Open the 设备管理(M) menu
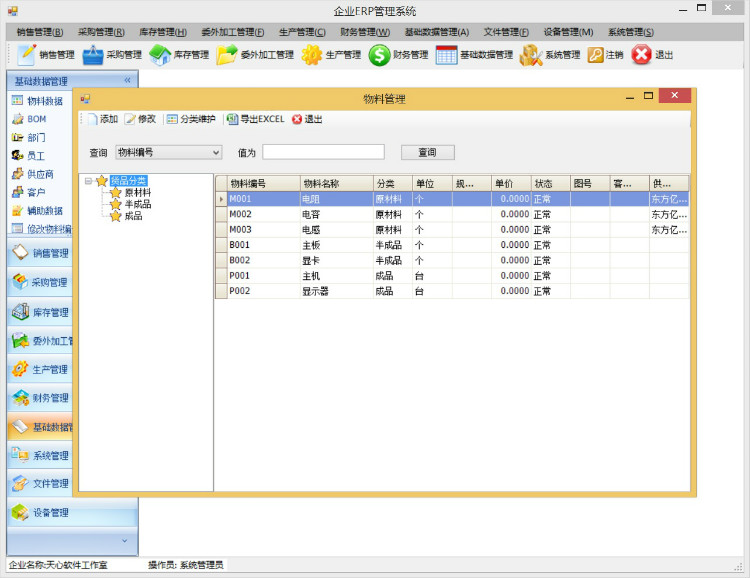The height and width of the screenshot is (578, 750). pos(568,32)
